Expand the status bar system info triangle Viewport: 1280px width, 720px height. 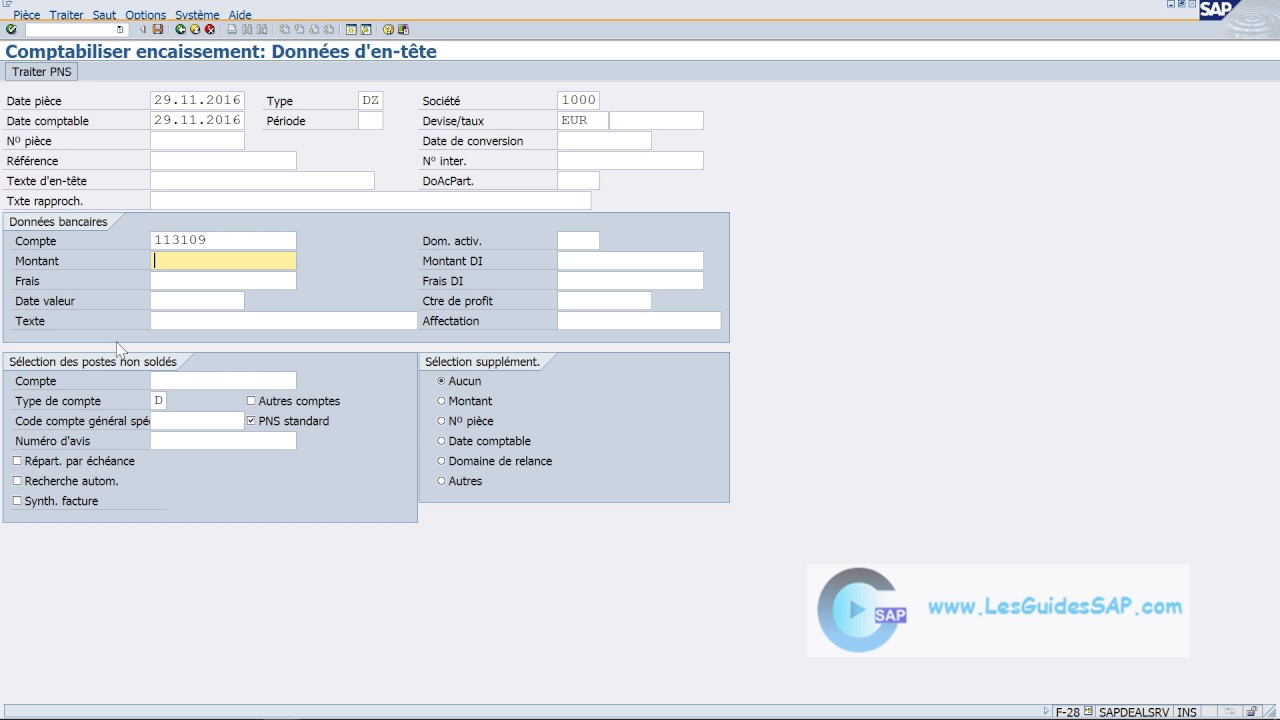click(x=1046, y=712)
